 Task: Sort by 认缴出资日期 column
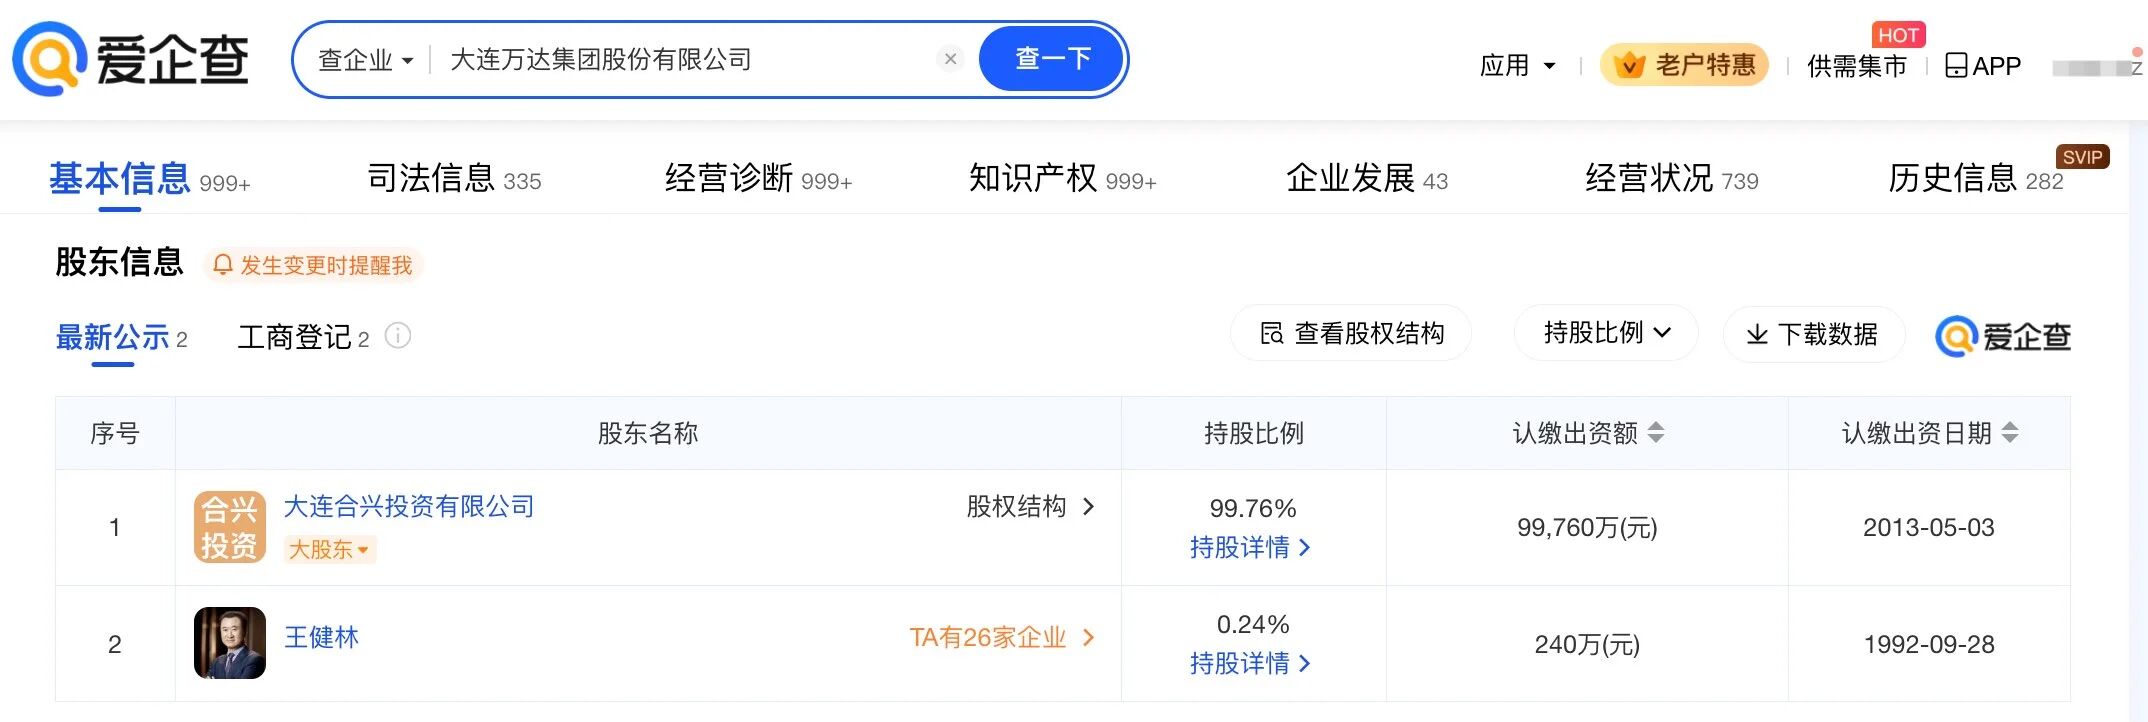click(2010, 433)
